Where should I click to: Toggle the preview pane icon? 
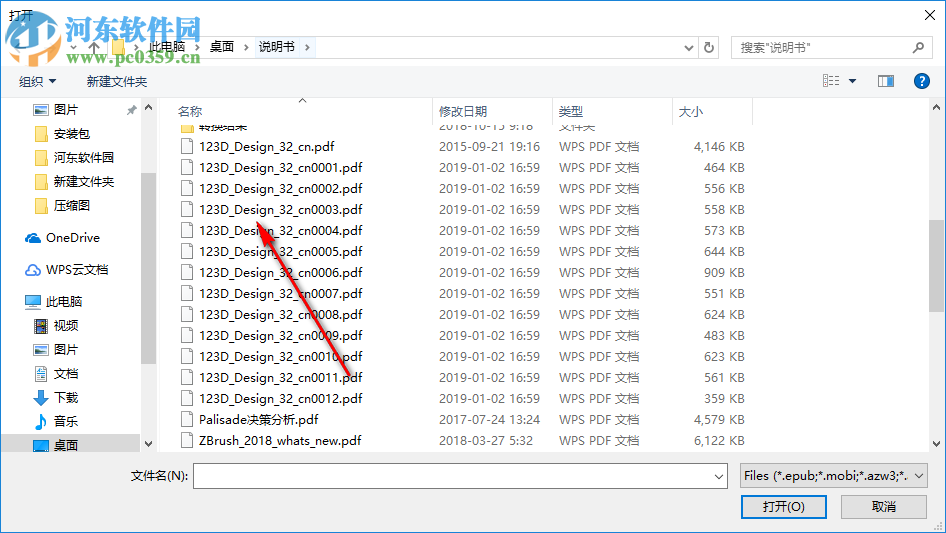pyautogui.click(x=886, y=81)
